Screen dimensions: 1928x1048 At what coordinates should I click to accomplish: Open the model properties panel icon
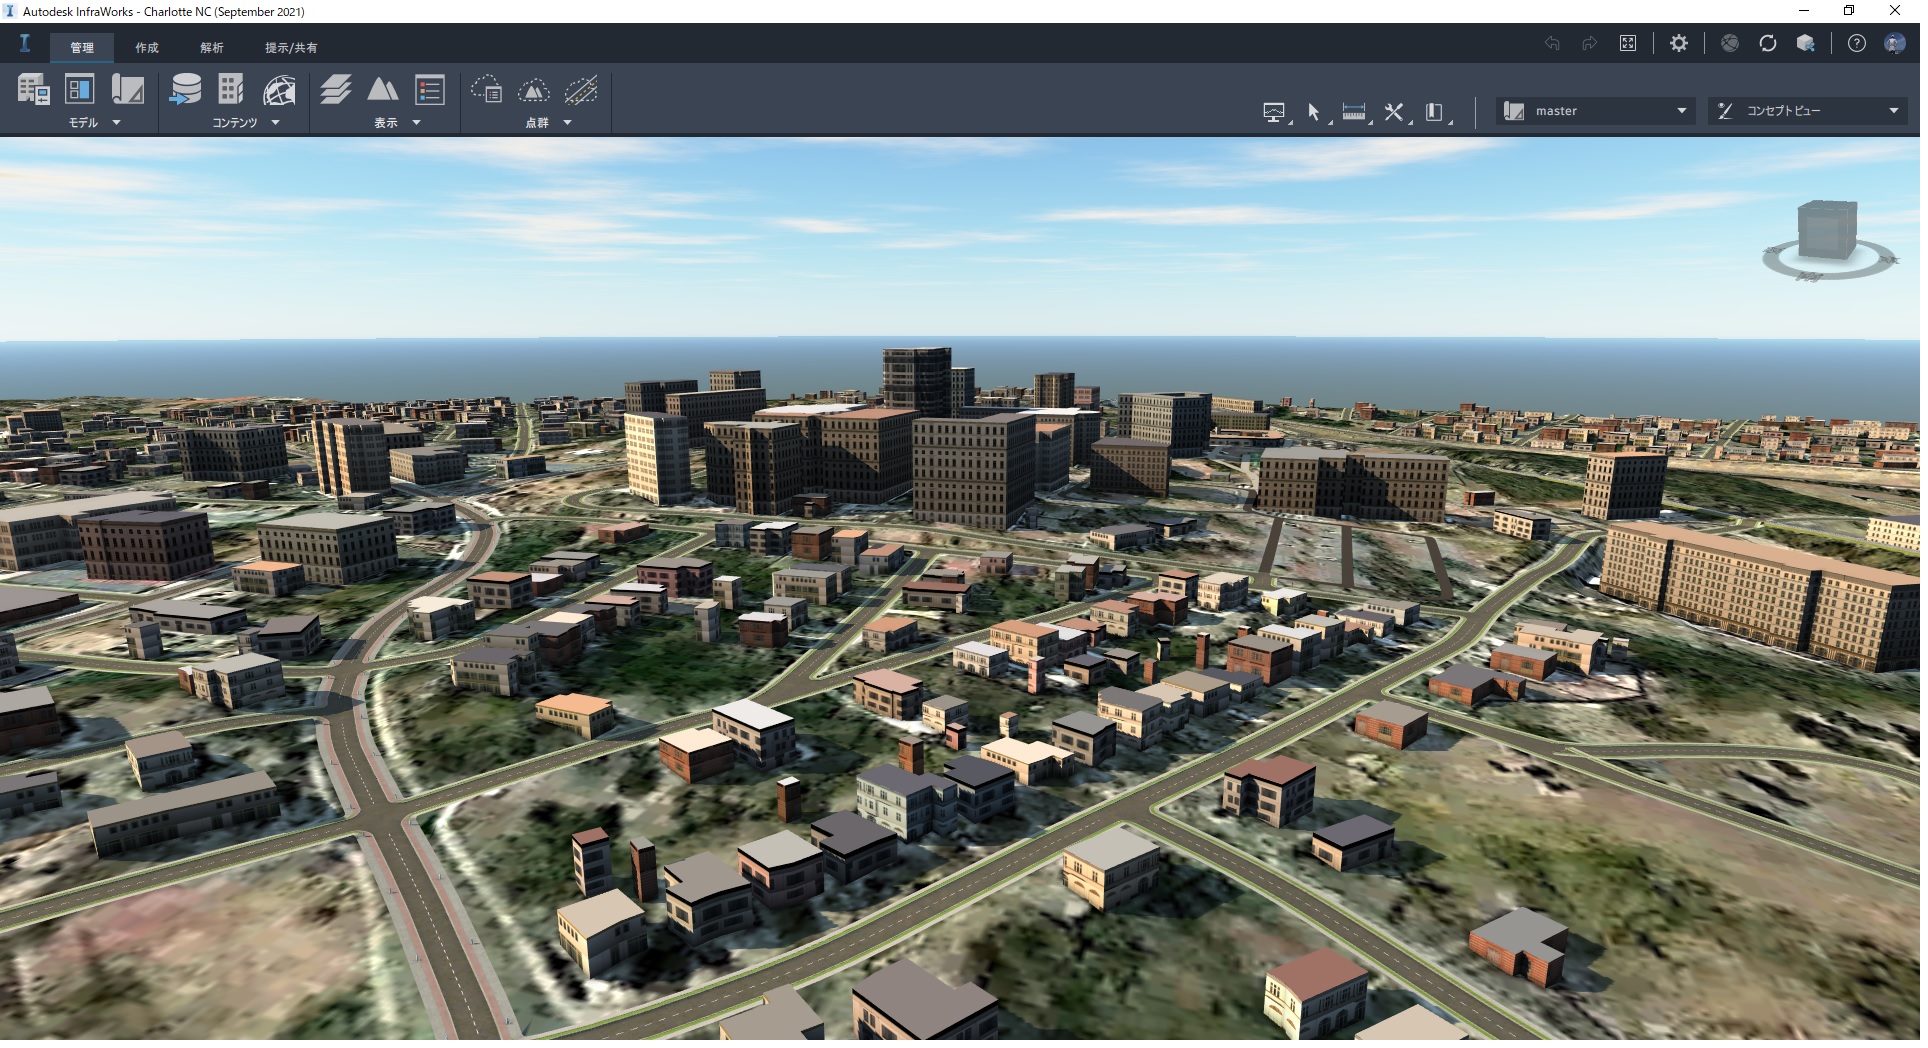[80, 89]
